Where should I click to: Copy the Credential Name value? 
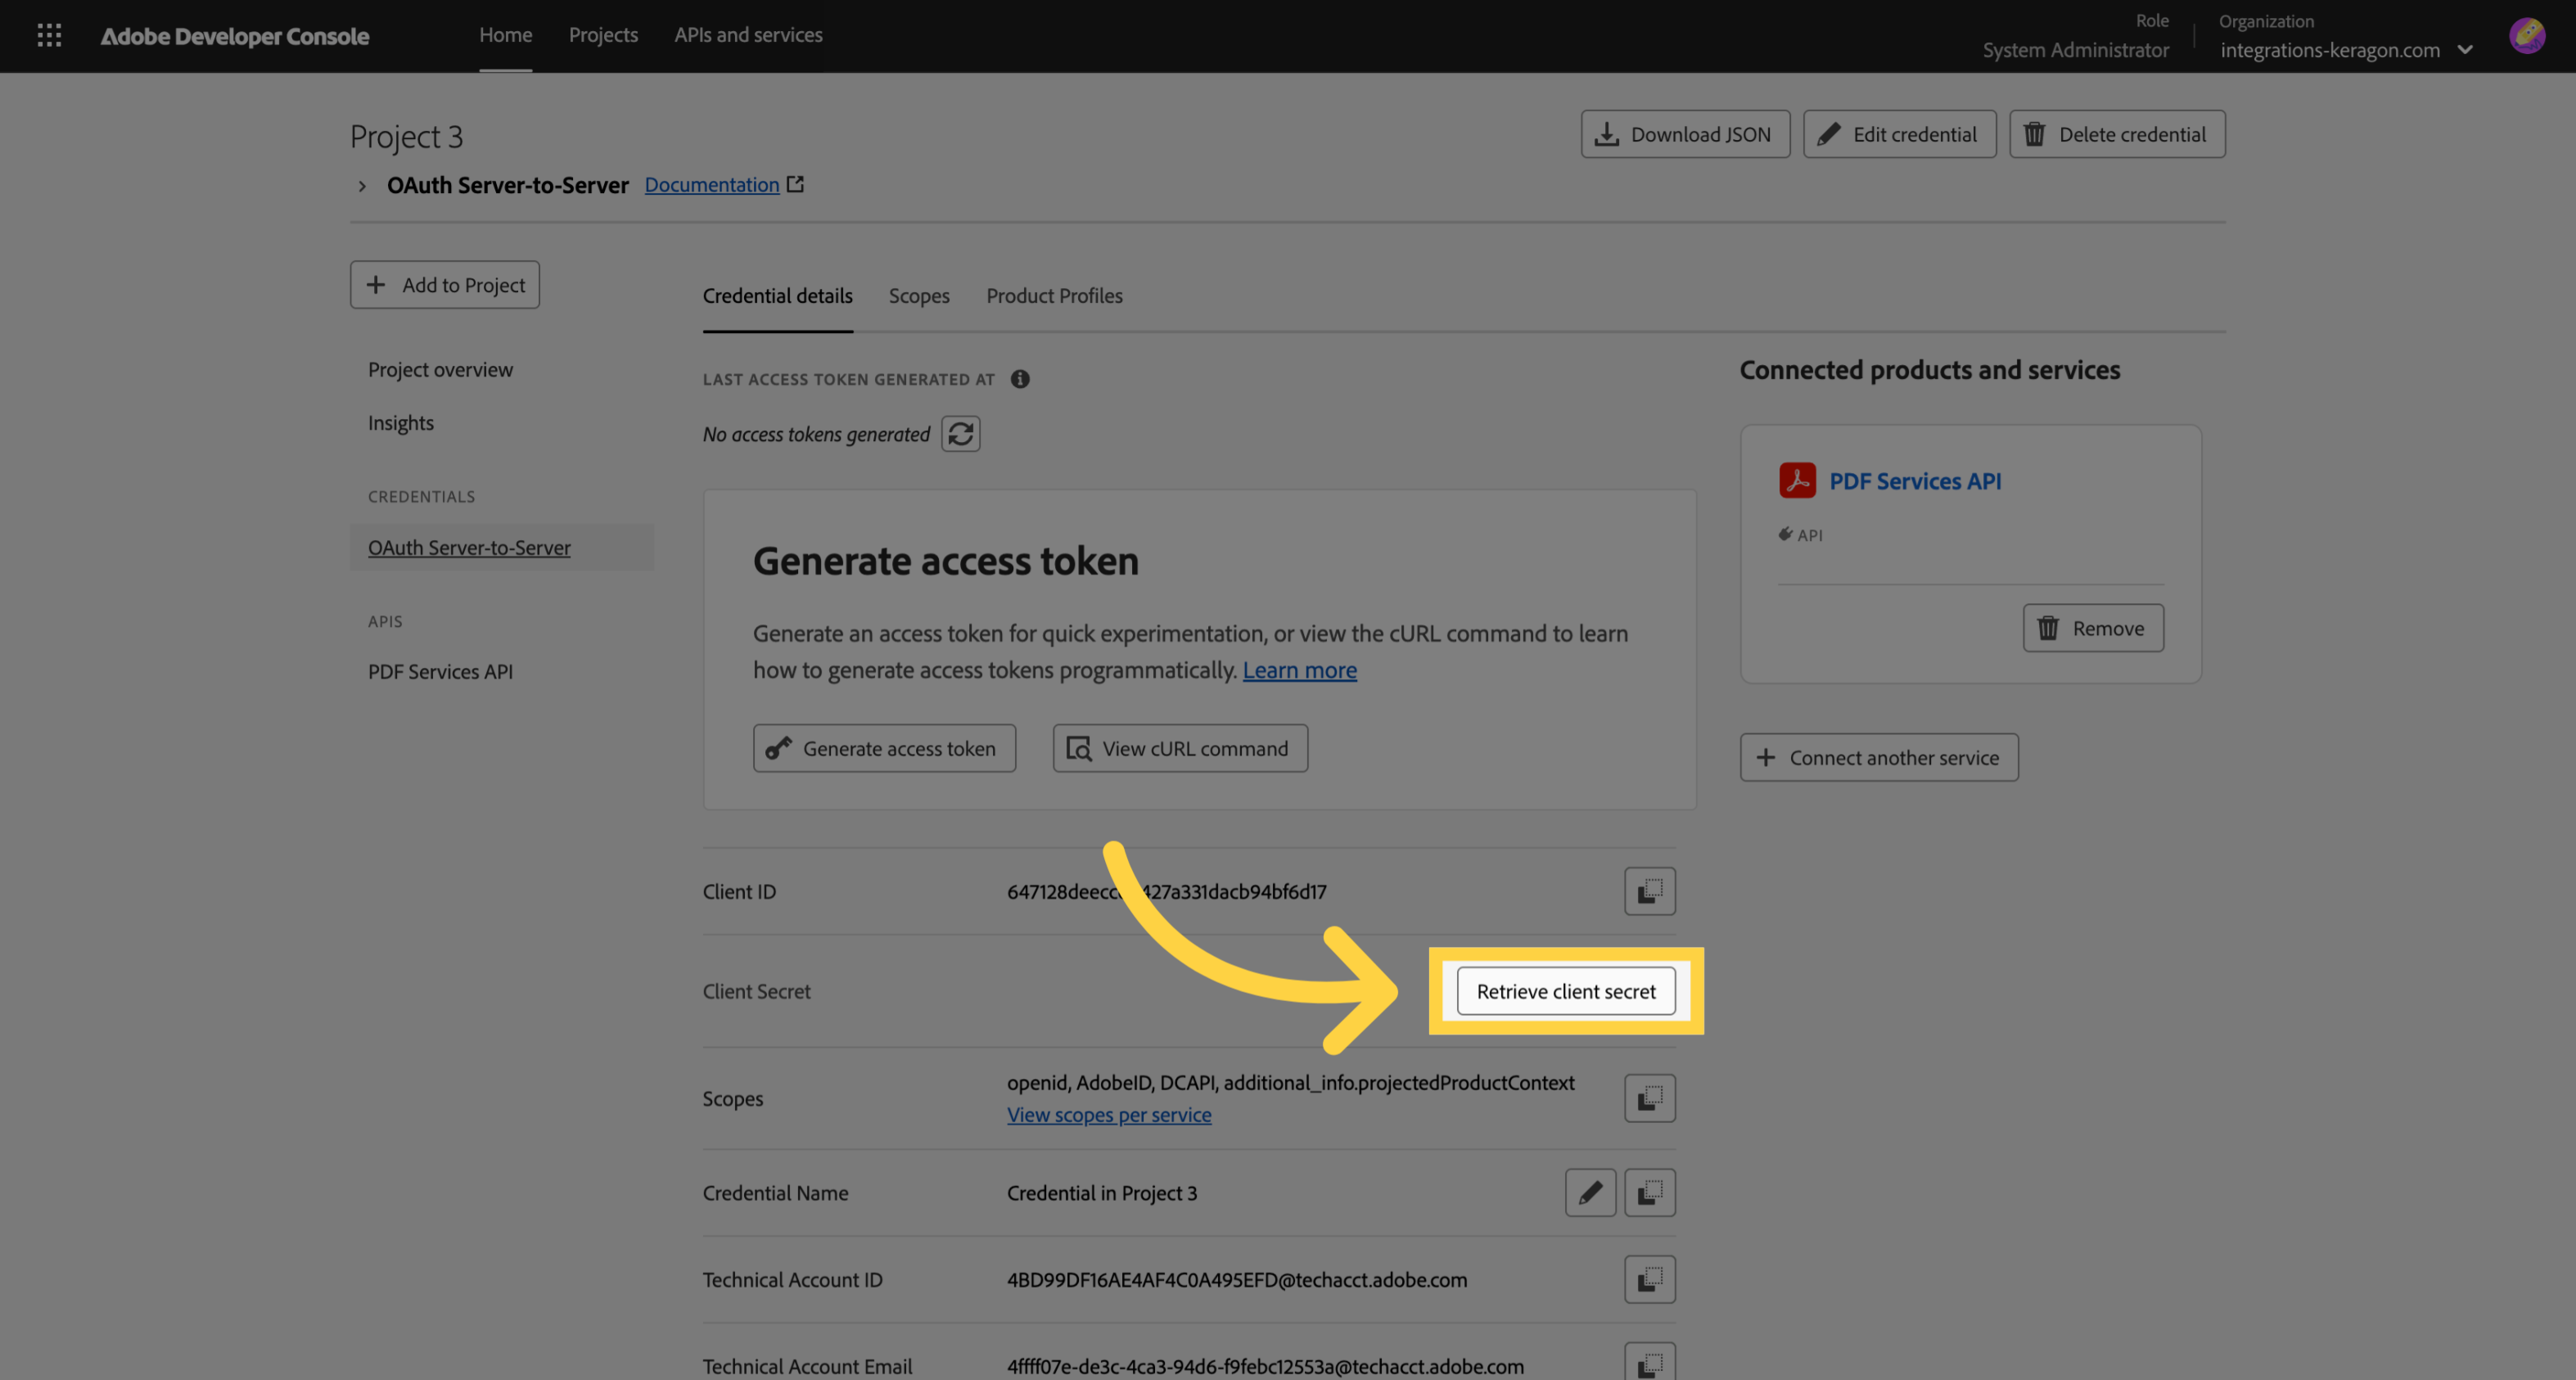coord(1649,1193)
